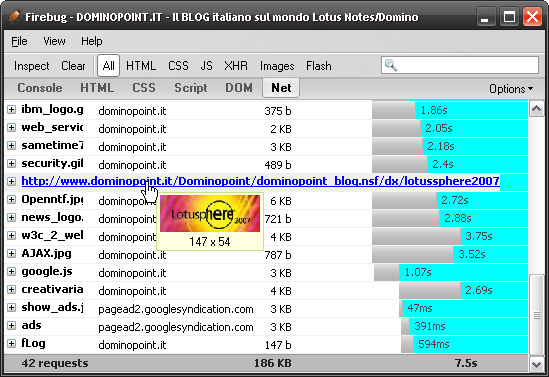The width and height of the screenshot is (549, 377).
Task: Click the 787 b size cell
Action: click(278, 255)
